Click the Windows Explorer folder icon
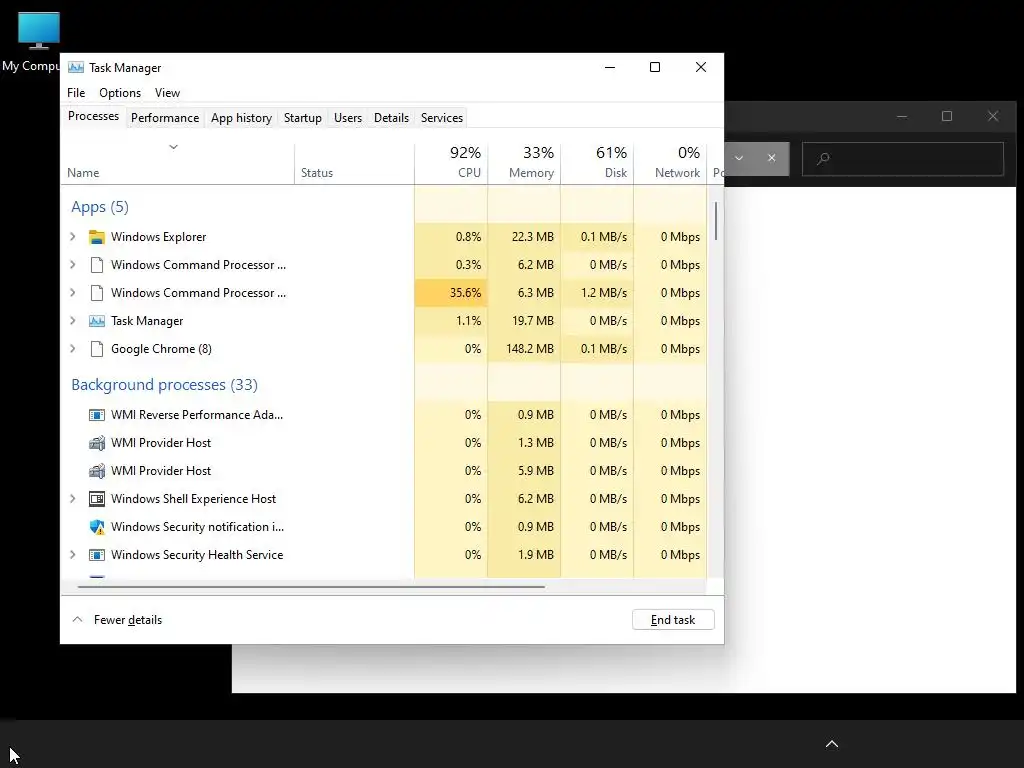 coord(97,237)
